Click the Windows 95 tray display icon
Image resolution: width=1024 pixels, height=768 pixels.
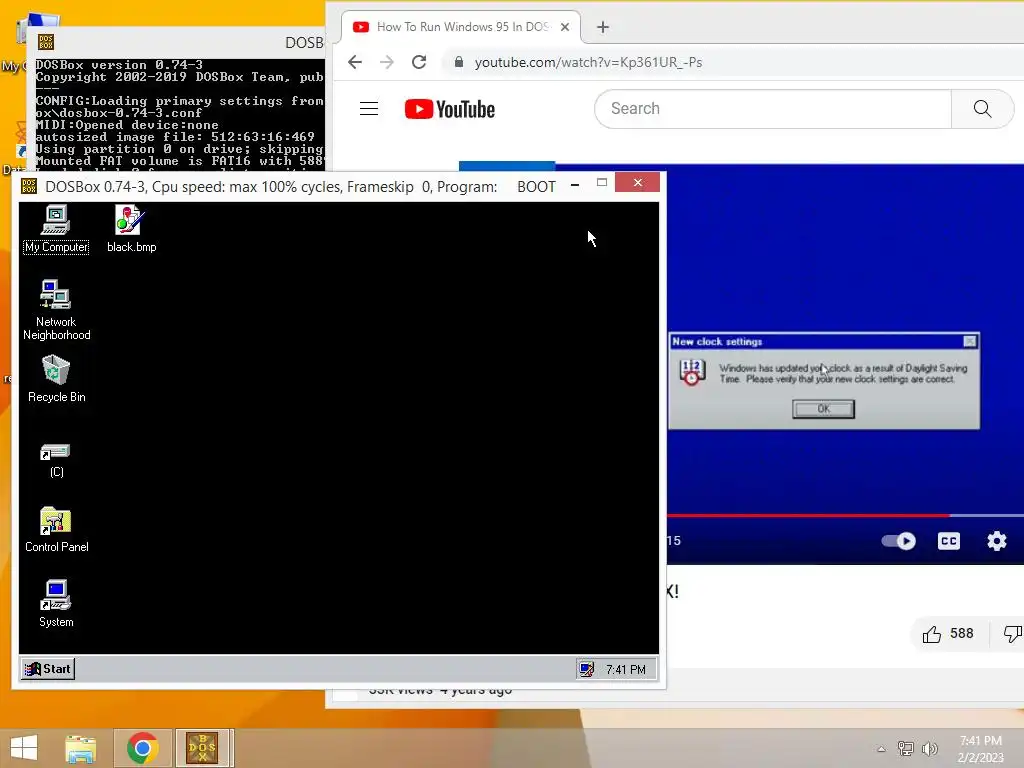coord(586,669)
